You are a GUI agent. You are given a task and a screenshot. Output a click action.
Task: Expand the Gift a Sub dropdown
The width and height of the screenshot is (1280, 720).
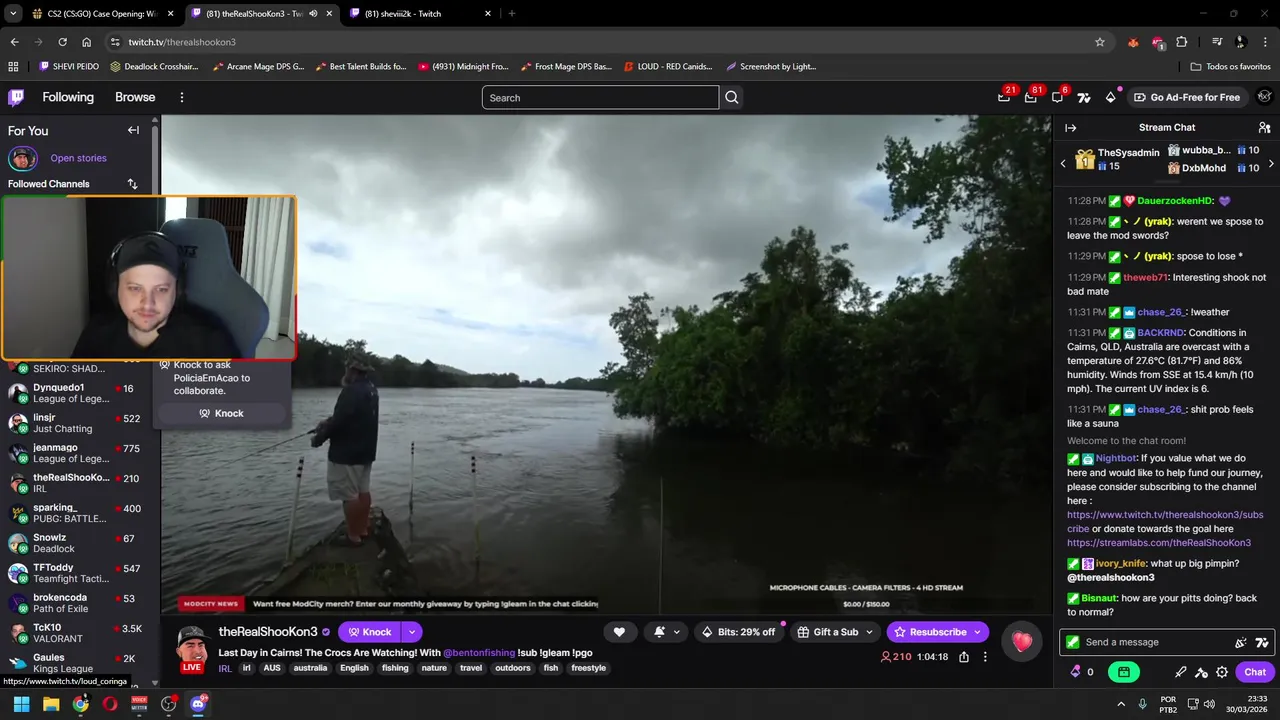[869, 632]
